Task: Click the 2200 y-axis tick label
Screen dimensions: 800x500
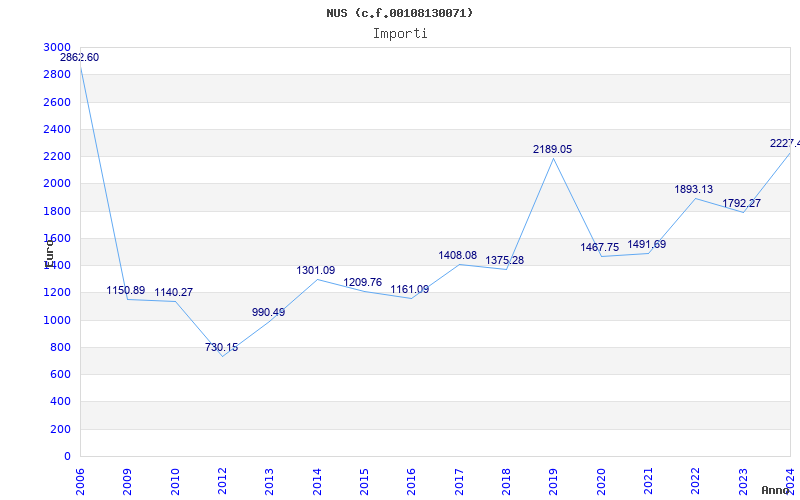Action: click(57, 157)
